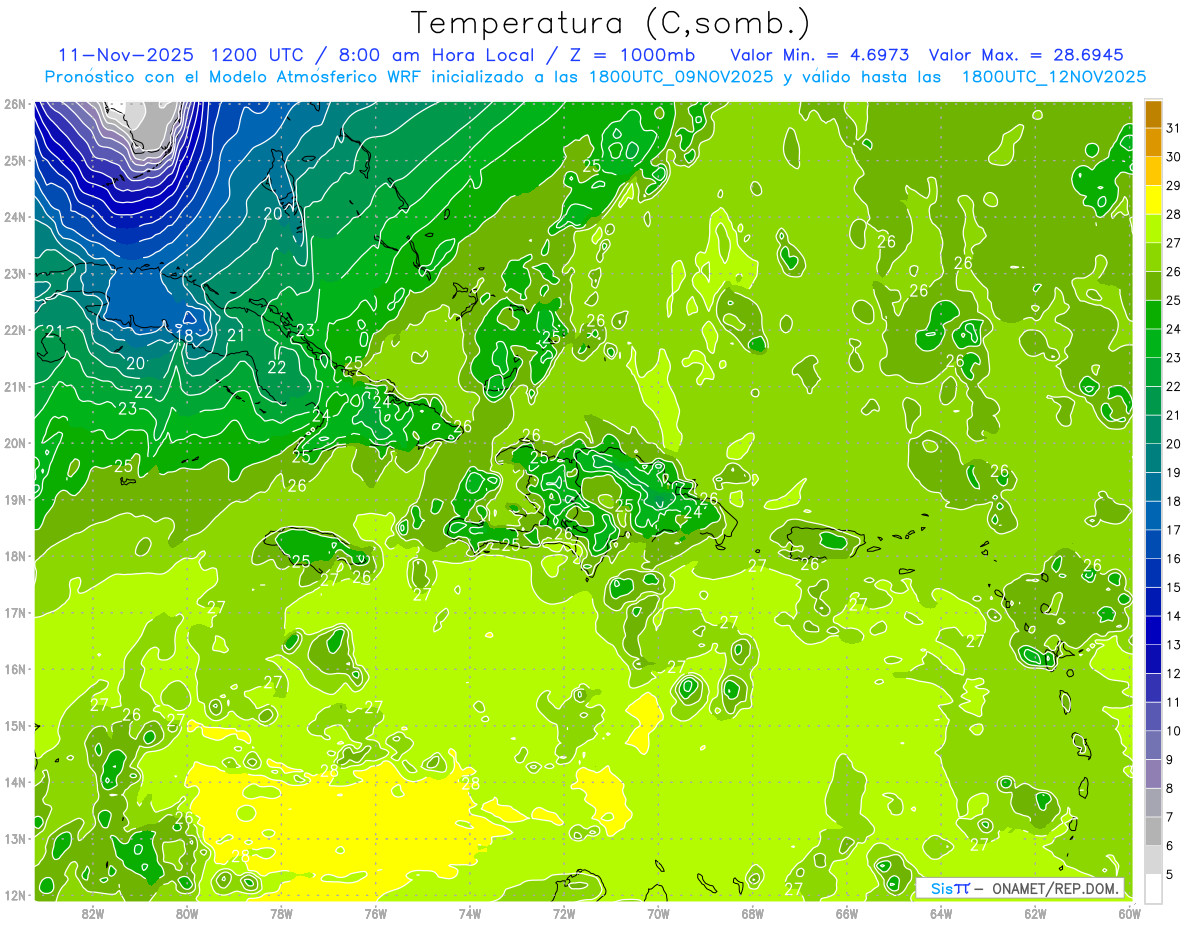
Task: Click the "Modelo Atmosferico WRF" forecast line
Action: 596,76
